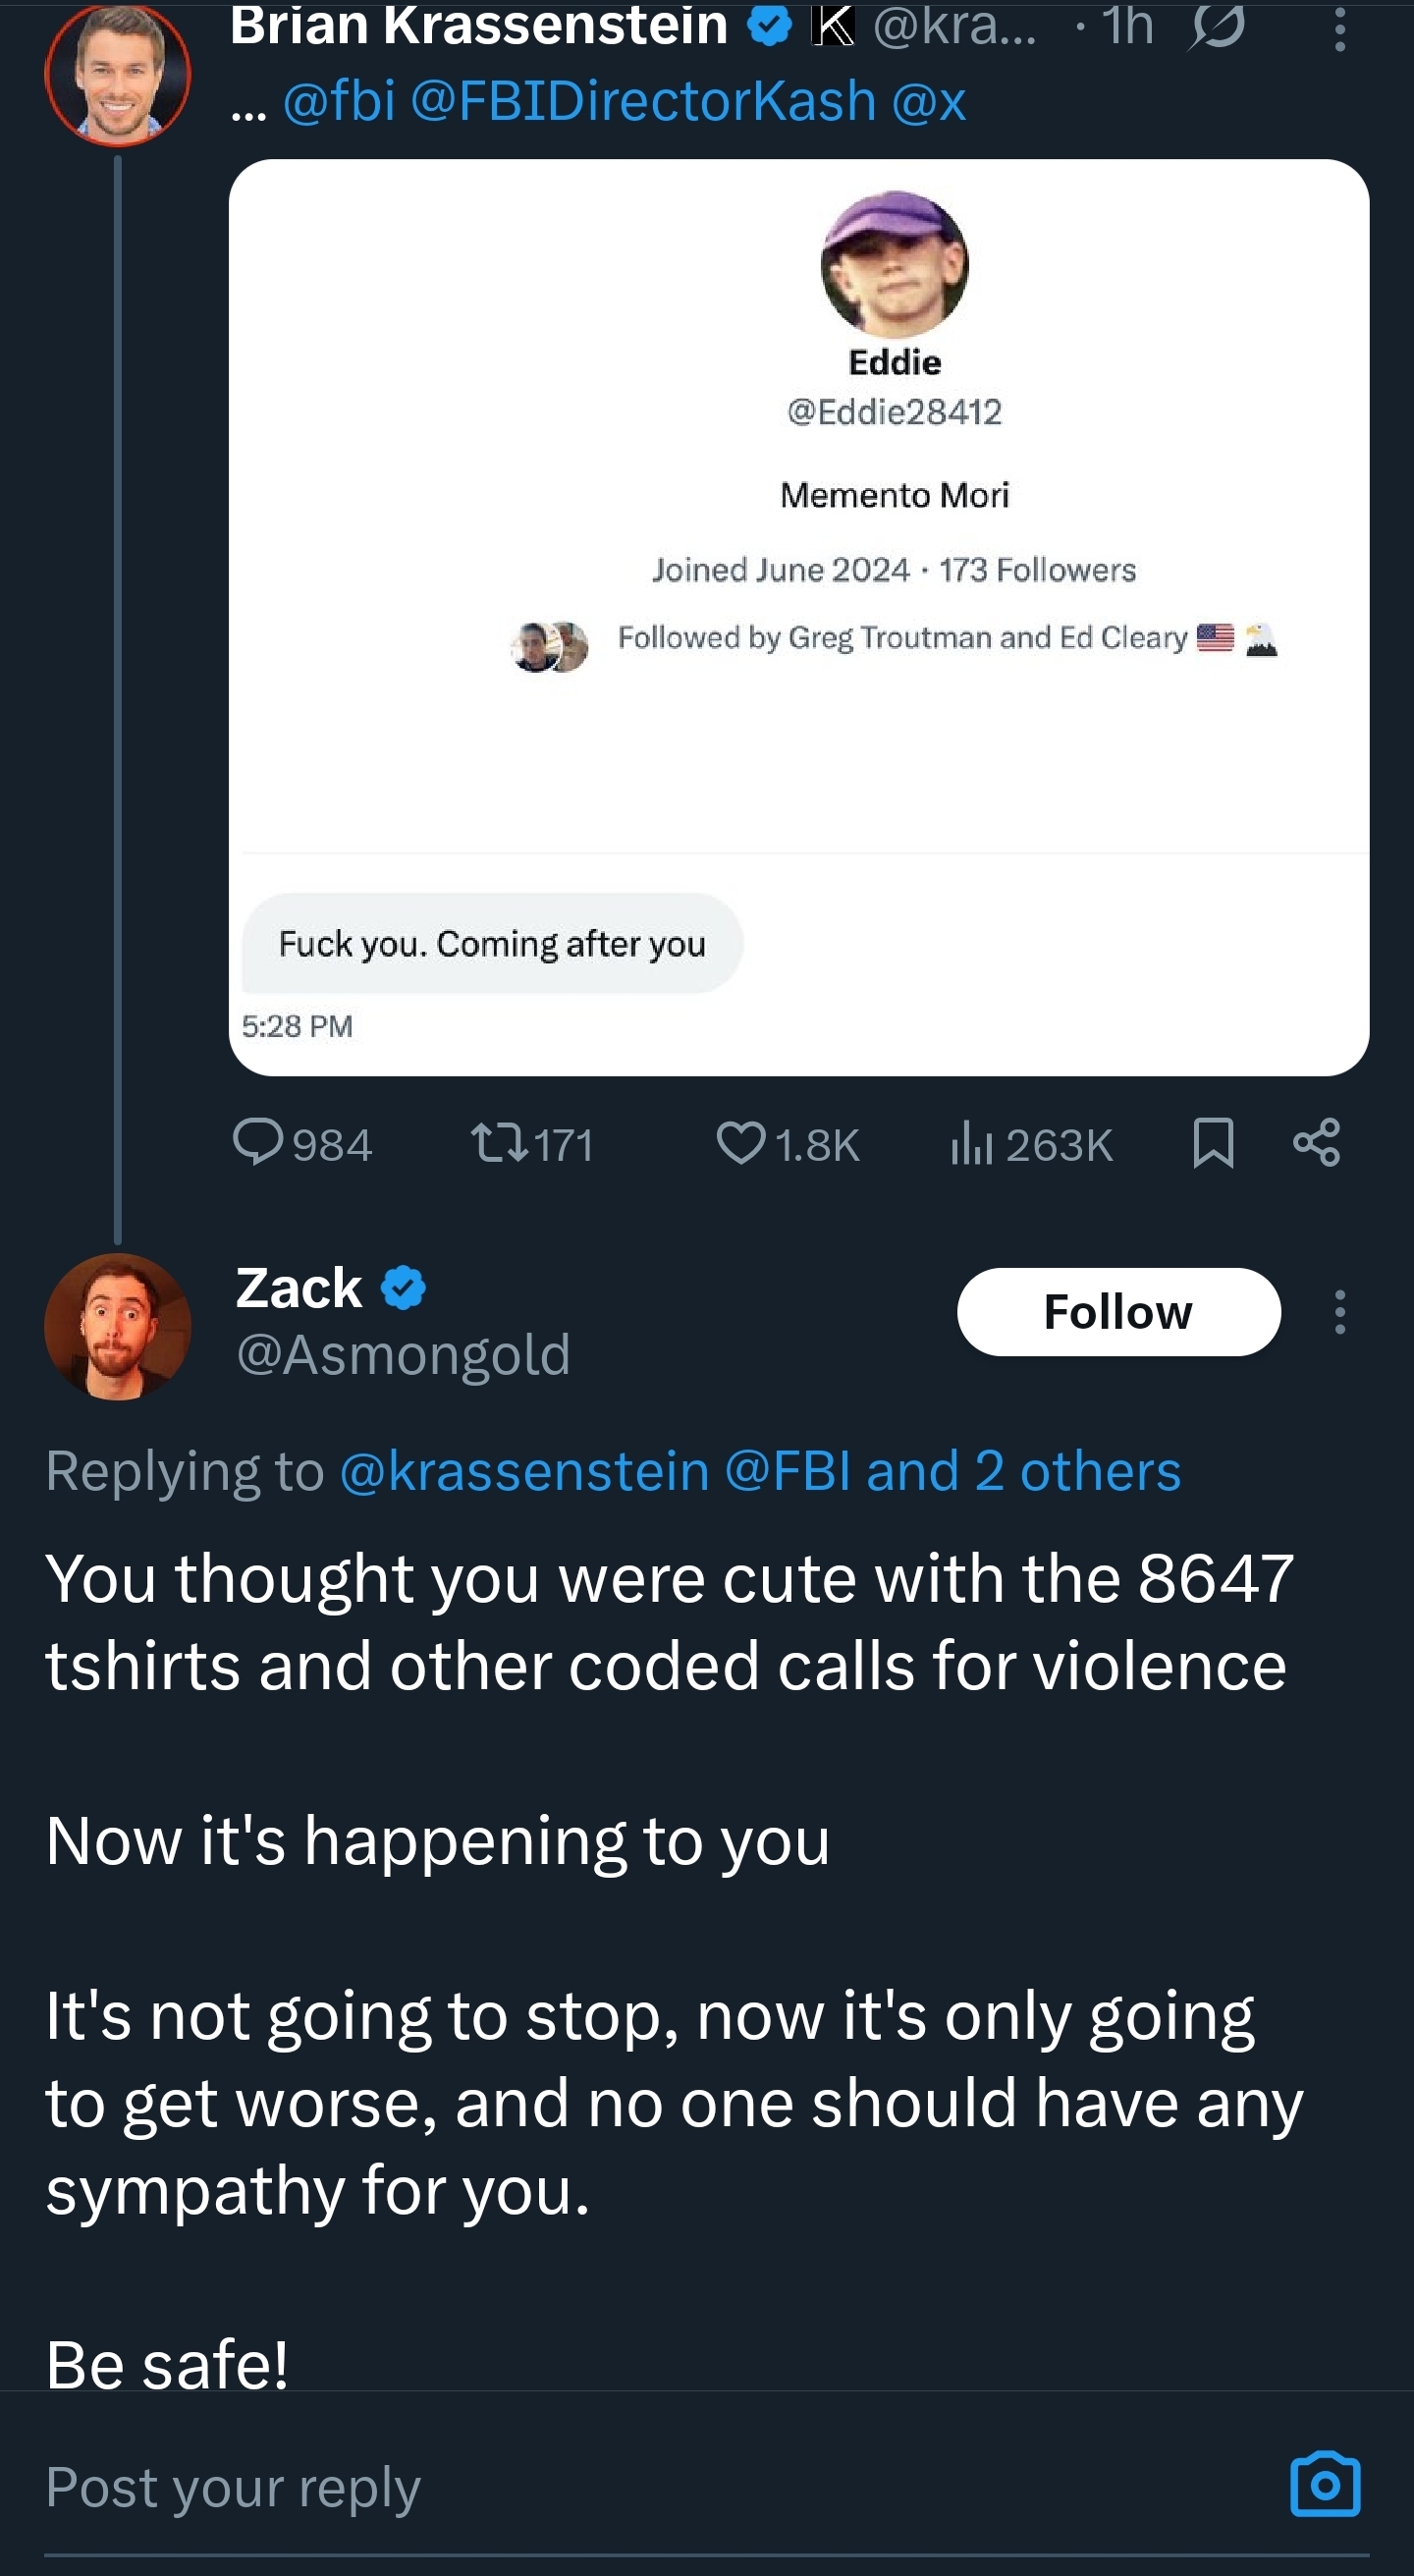Open the three-dot menu on Brian's post
This screenshot has width=1414, height=2576.
coord(1340,30)
